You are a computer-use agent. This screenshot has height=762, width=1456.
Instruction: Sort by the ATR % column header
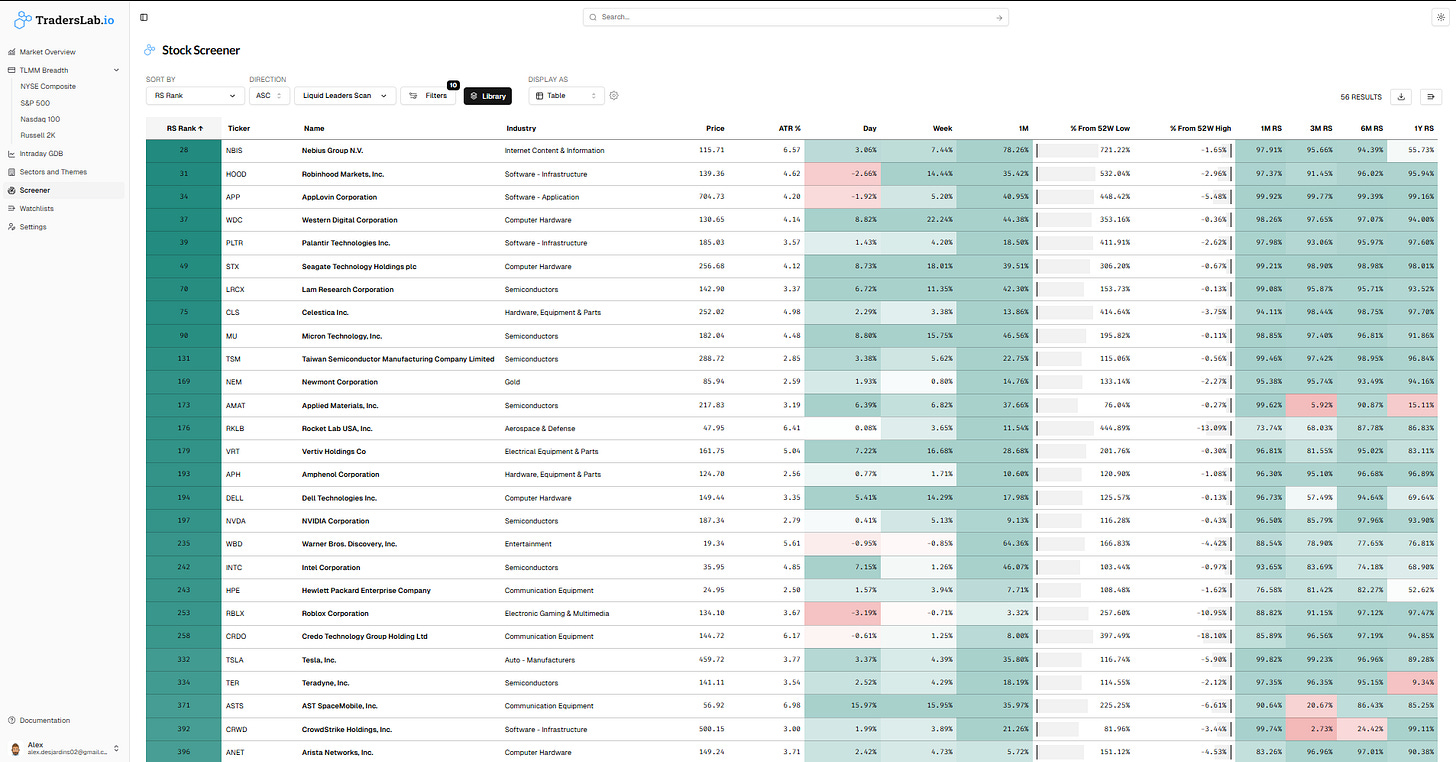(x=790, y=128)
